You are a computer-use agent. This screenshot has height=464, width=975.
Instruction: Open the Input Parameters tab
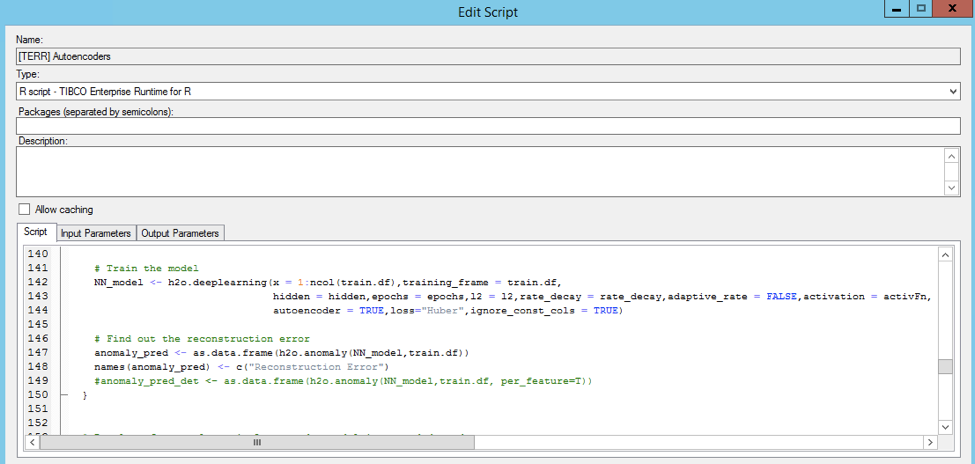[x=96, y=233]
